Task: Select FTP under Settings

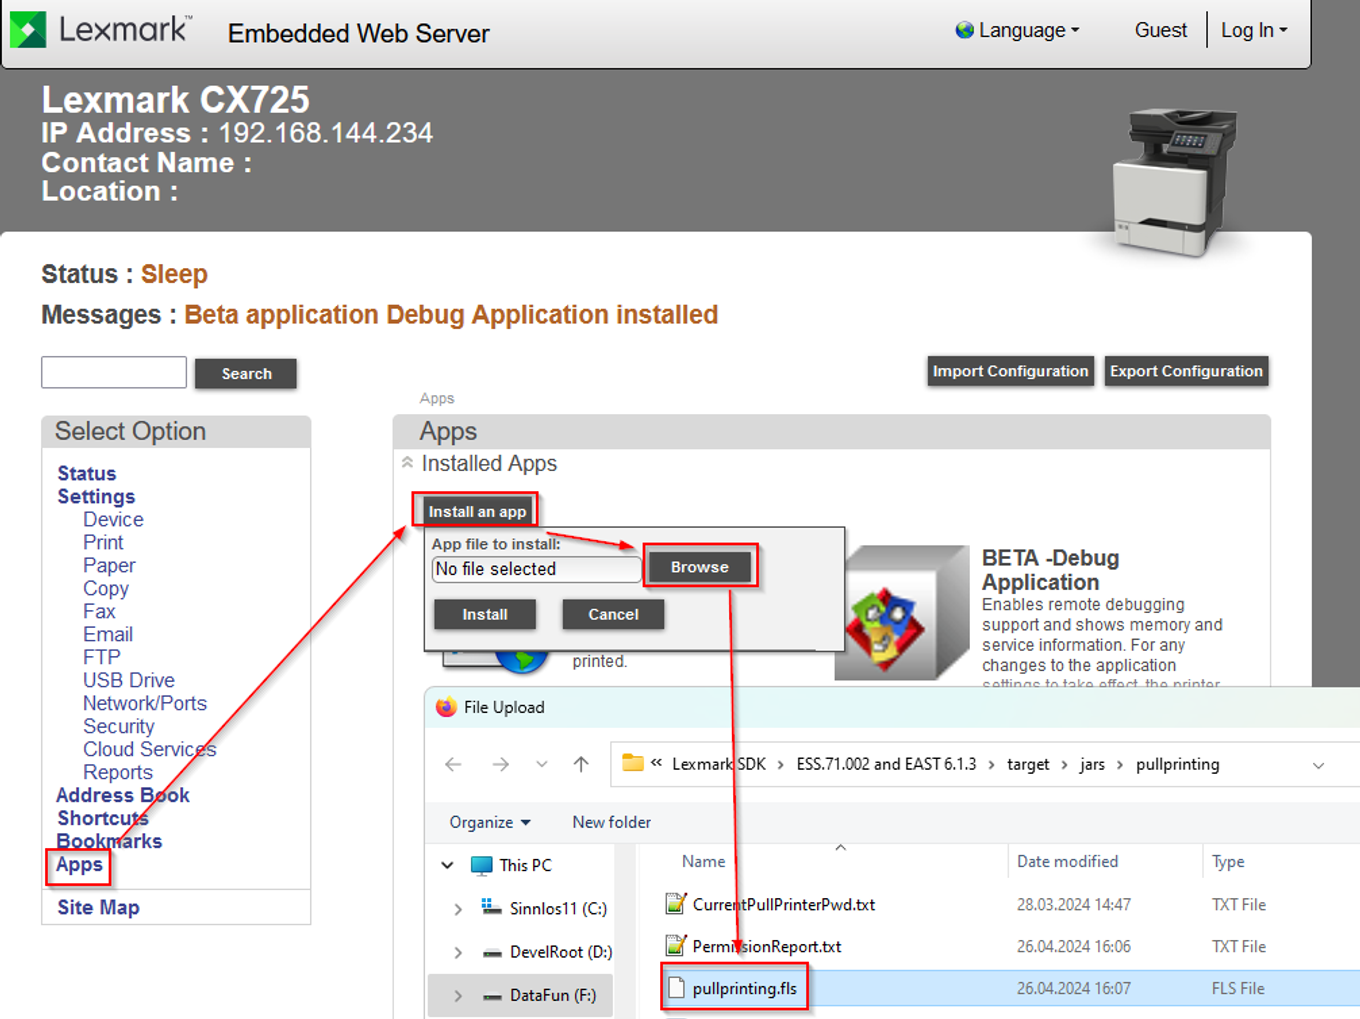Action: 102,657
